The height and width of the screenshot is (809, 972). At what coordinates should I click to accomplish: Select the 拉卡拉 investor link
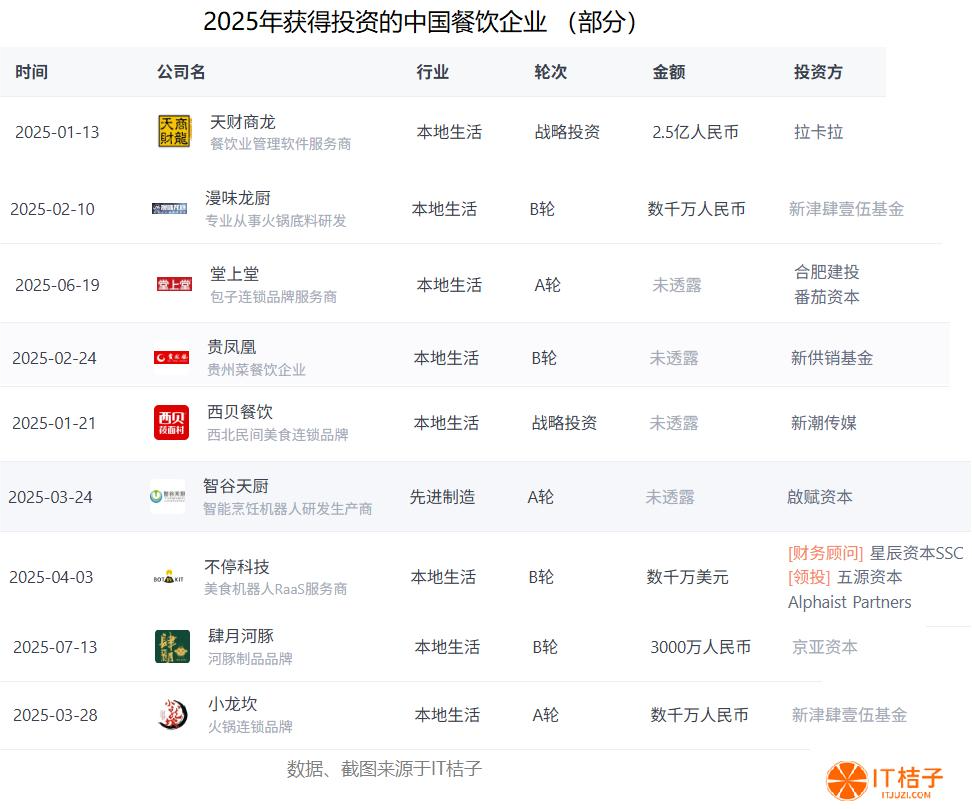coord(818,132)
